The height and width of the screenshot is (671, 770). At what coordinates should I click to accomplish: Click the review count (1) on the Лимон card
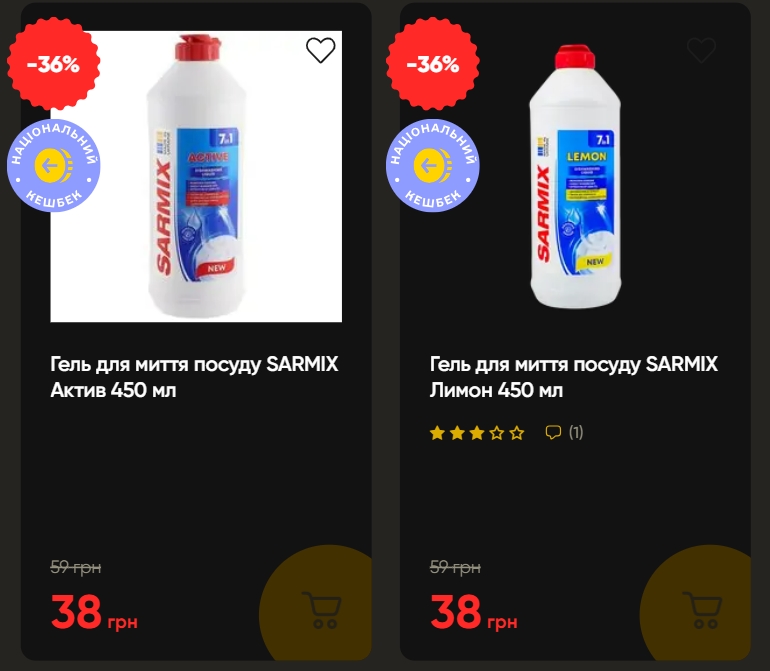[576, 433]
